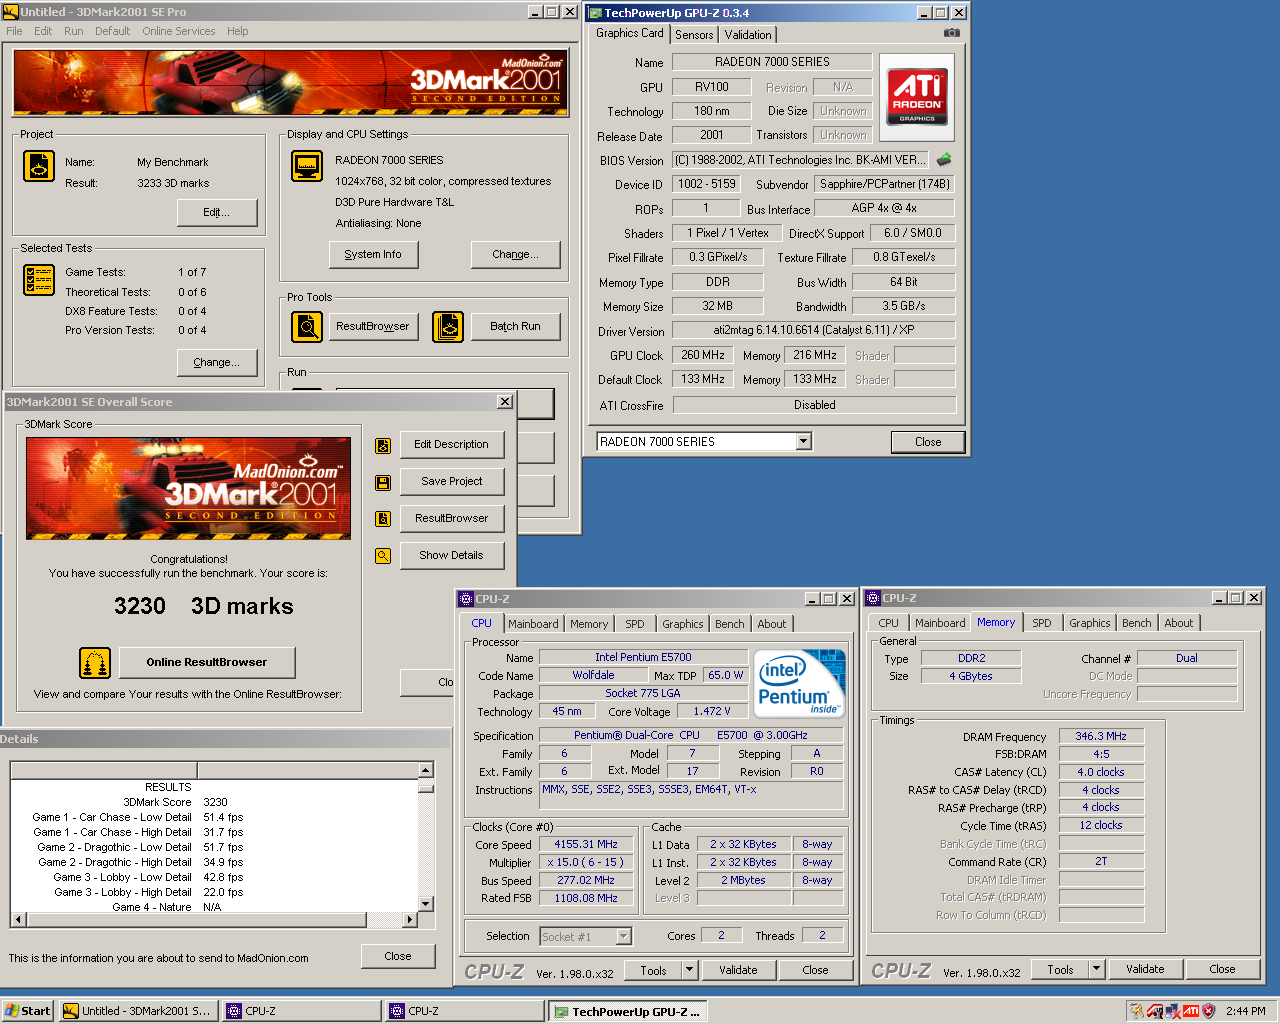
Task: Click the floppy icon beside Save Project
Action: pyautogui.click(x=383, y=483)
